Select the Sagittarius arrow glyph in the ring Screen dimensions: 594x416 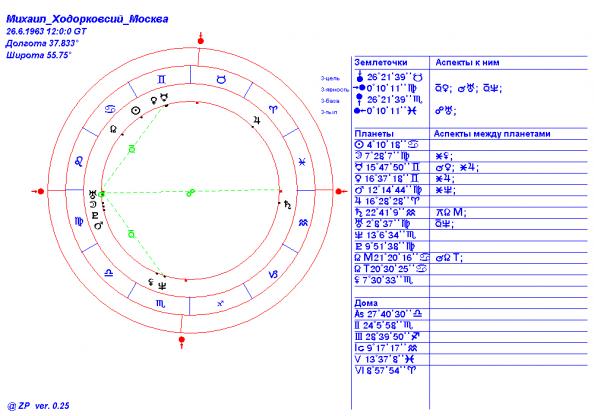(x=220, y=303)
